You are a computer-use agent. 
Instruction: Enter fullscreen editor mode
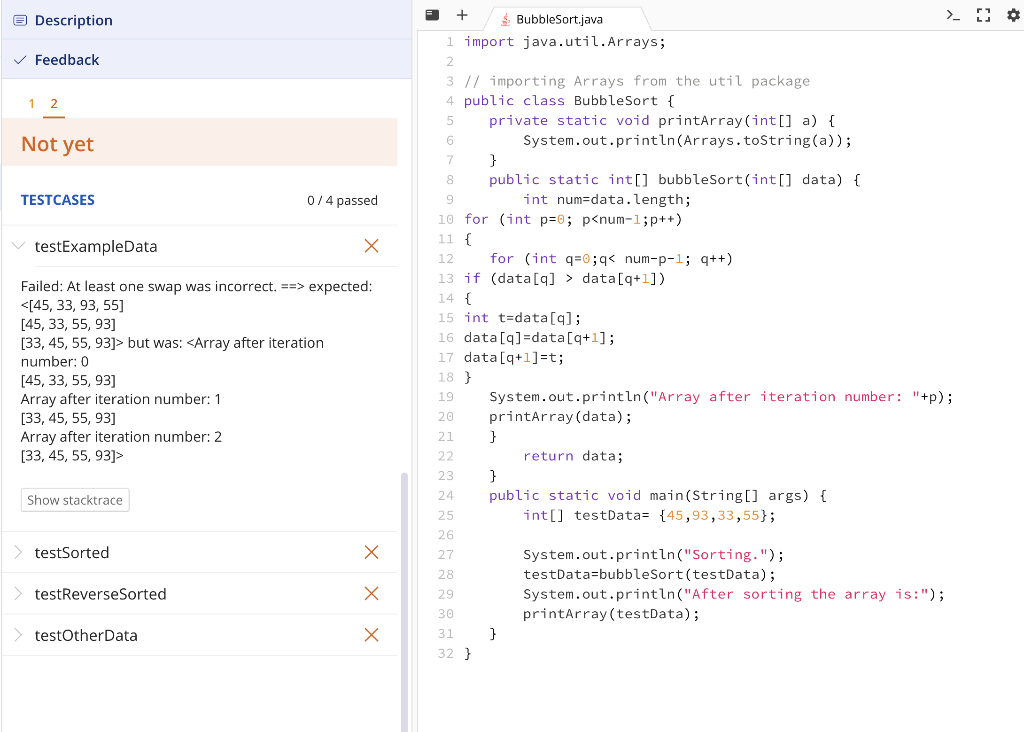(x=984, y=15)
